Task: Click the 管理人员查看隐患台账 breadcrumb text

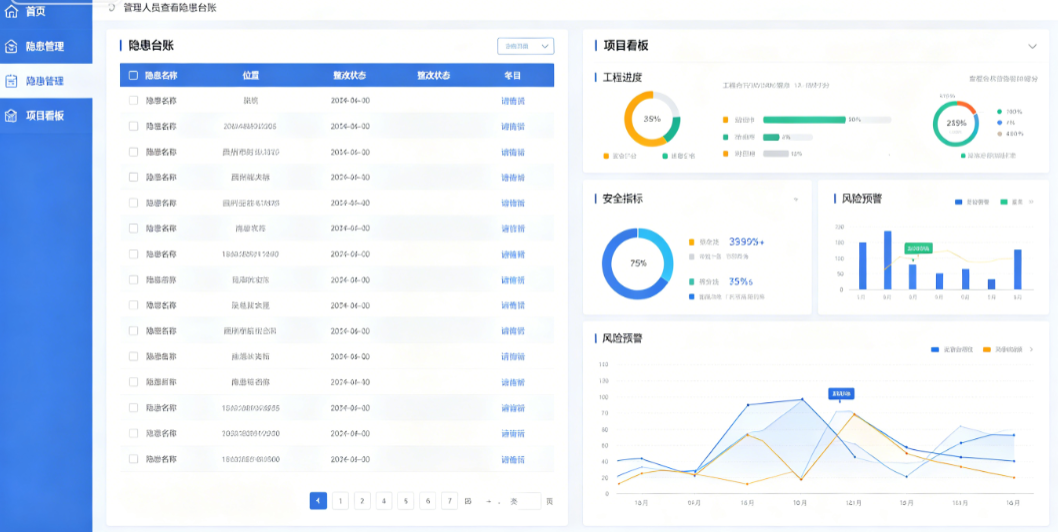Action: tap(170, 7)
